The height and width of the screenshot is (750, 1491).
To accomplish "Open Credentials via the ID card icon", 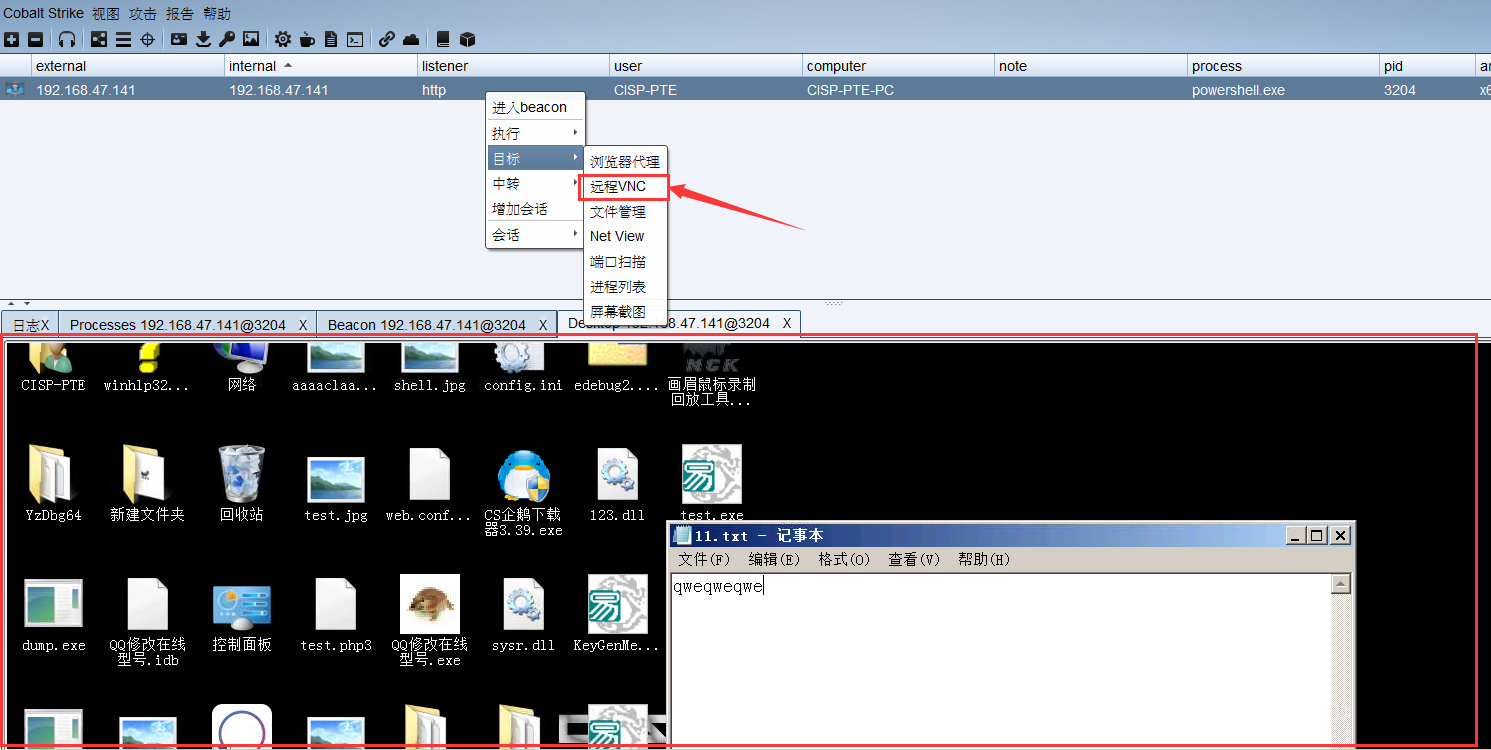I will click(x=179, y=40).
